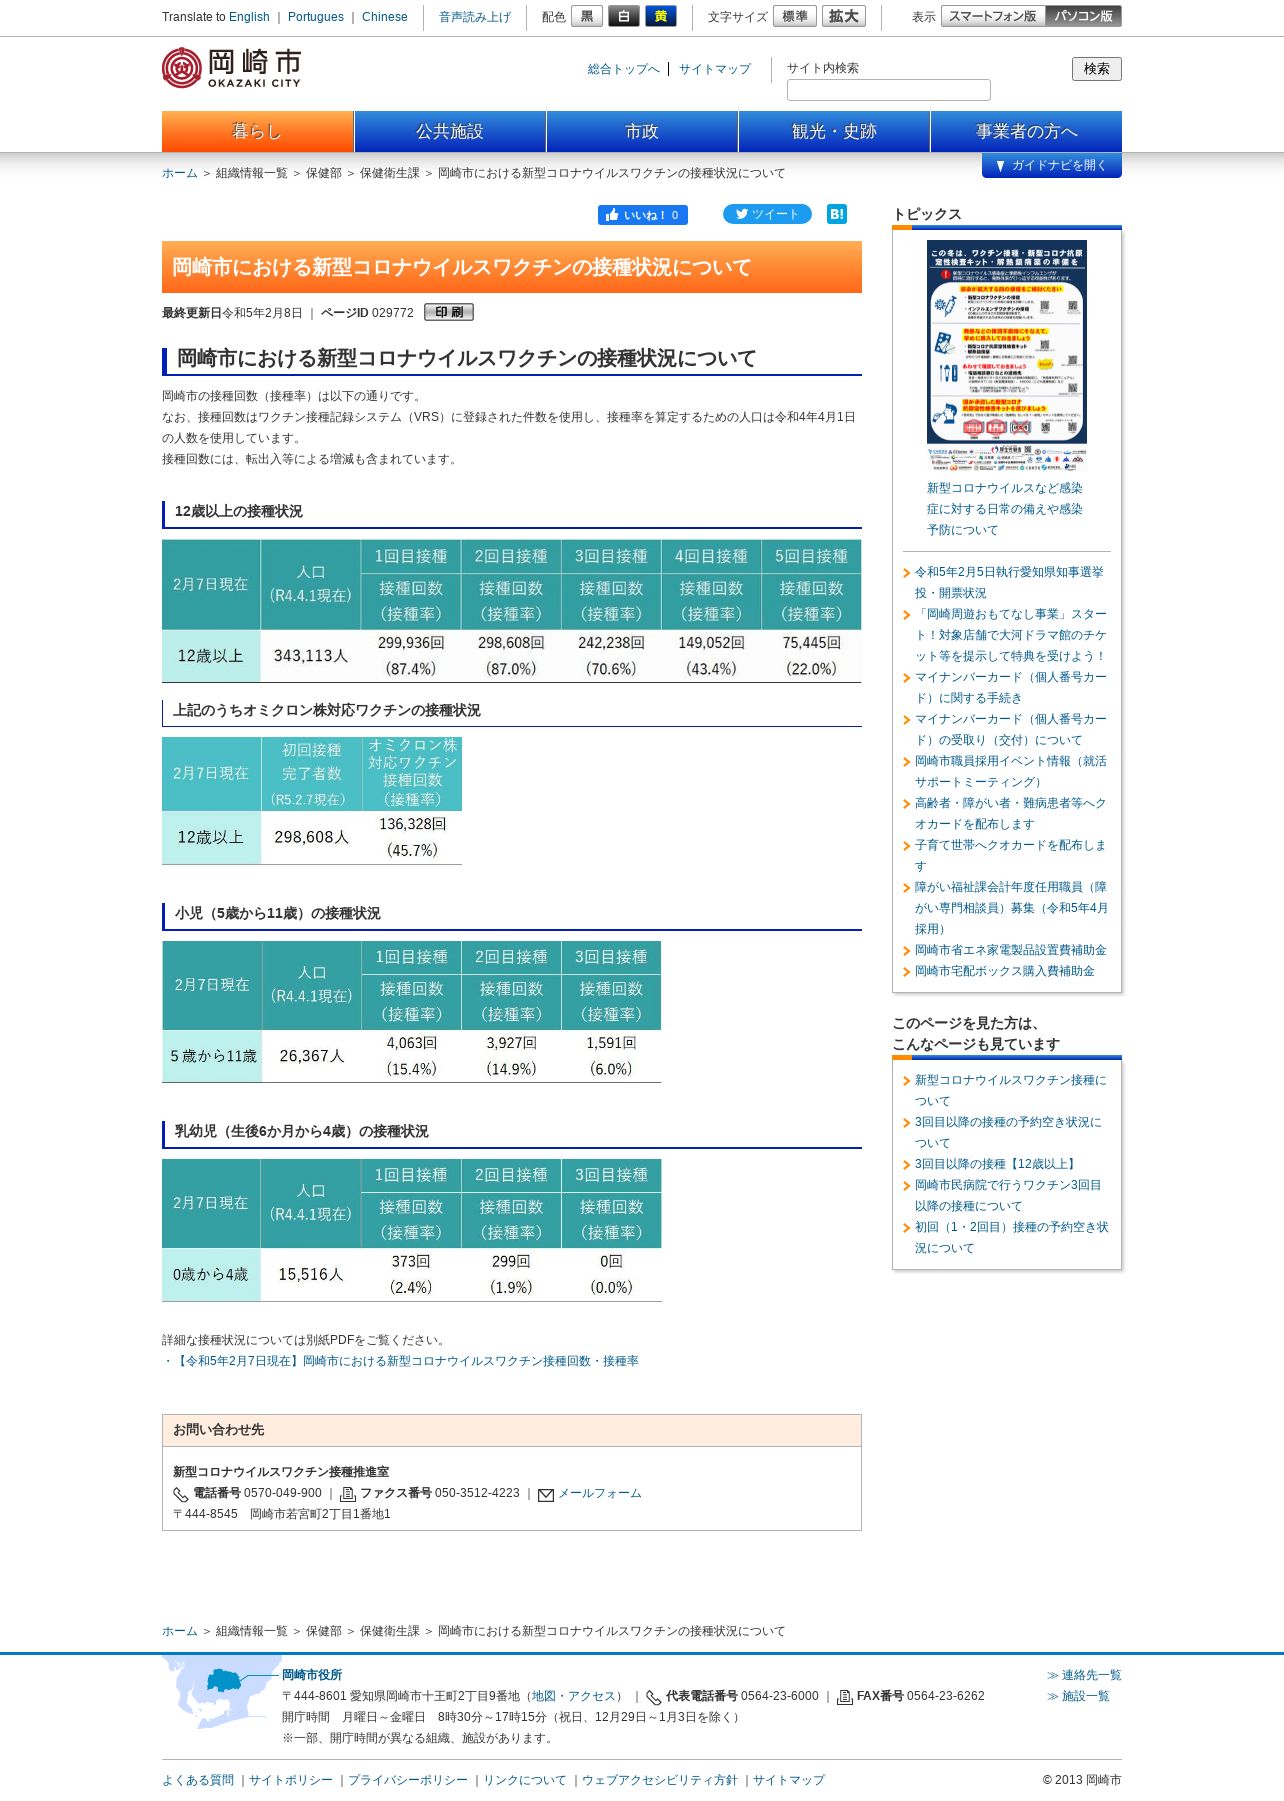1284x1801 pixels.
Task: Open 子育て世帯へクオカードを配布します link
Action: [x=1011, y=855]
